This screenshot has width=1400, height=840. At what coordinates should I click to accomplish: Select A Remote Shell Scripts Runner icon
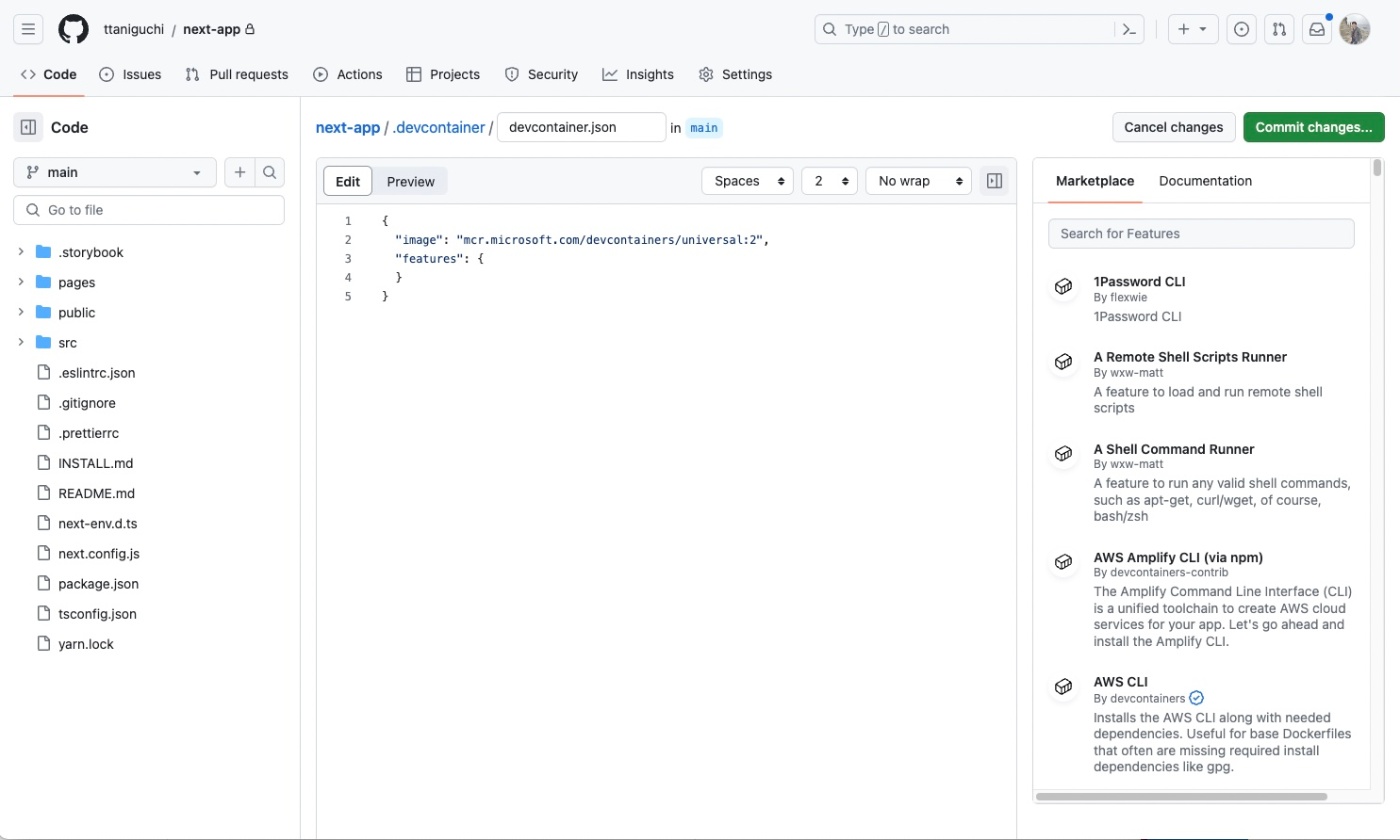[1063, 362]
